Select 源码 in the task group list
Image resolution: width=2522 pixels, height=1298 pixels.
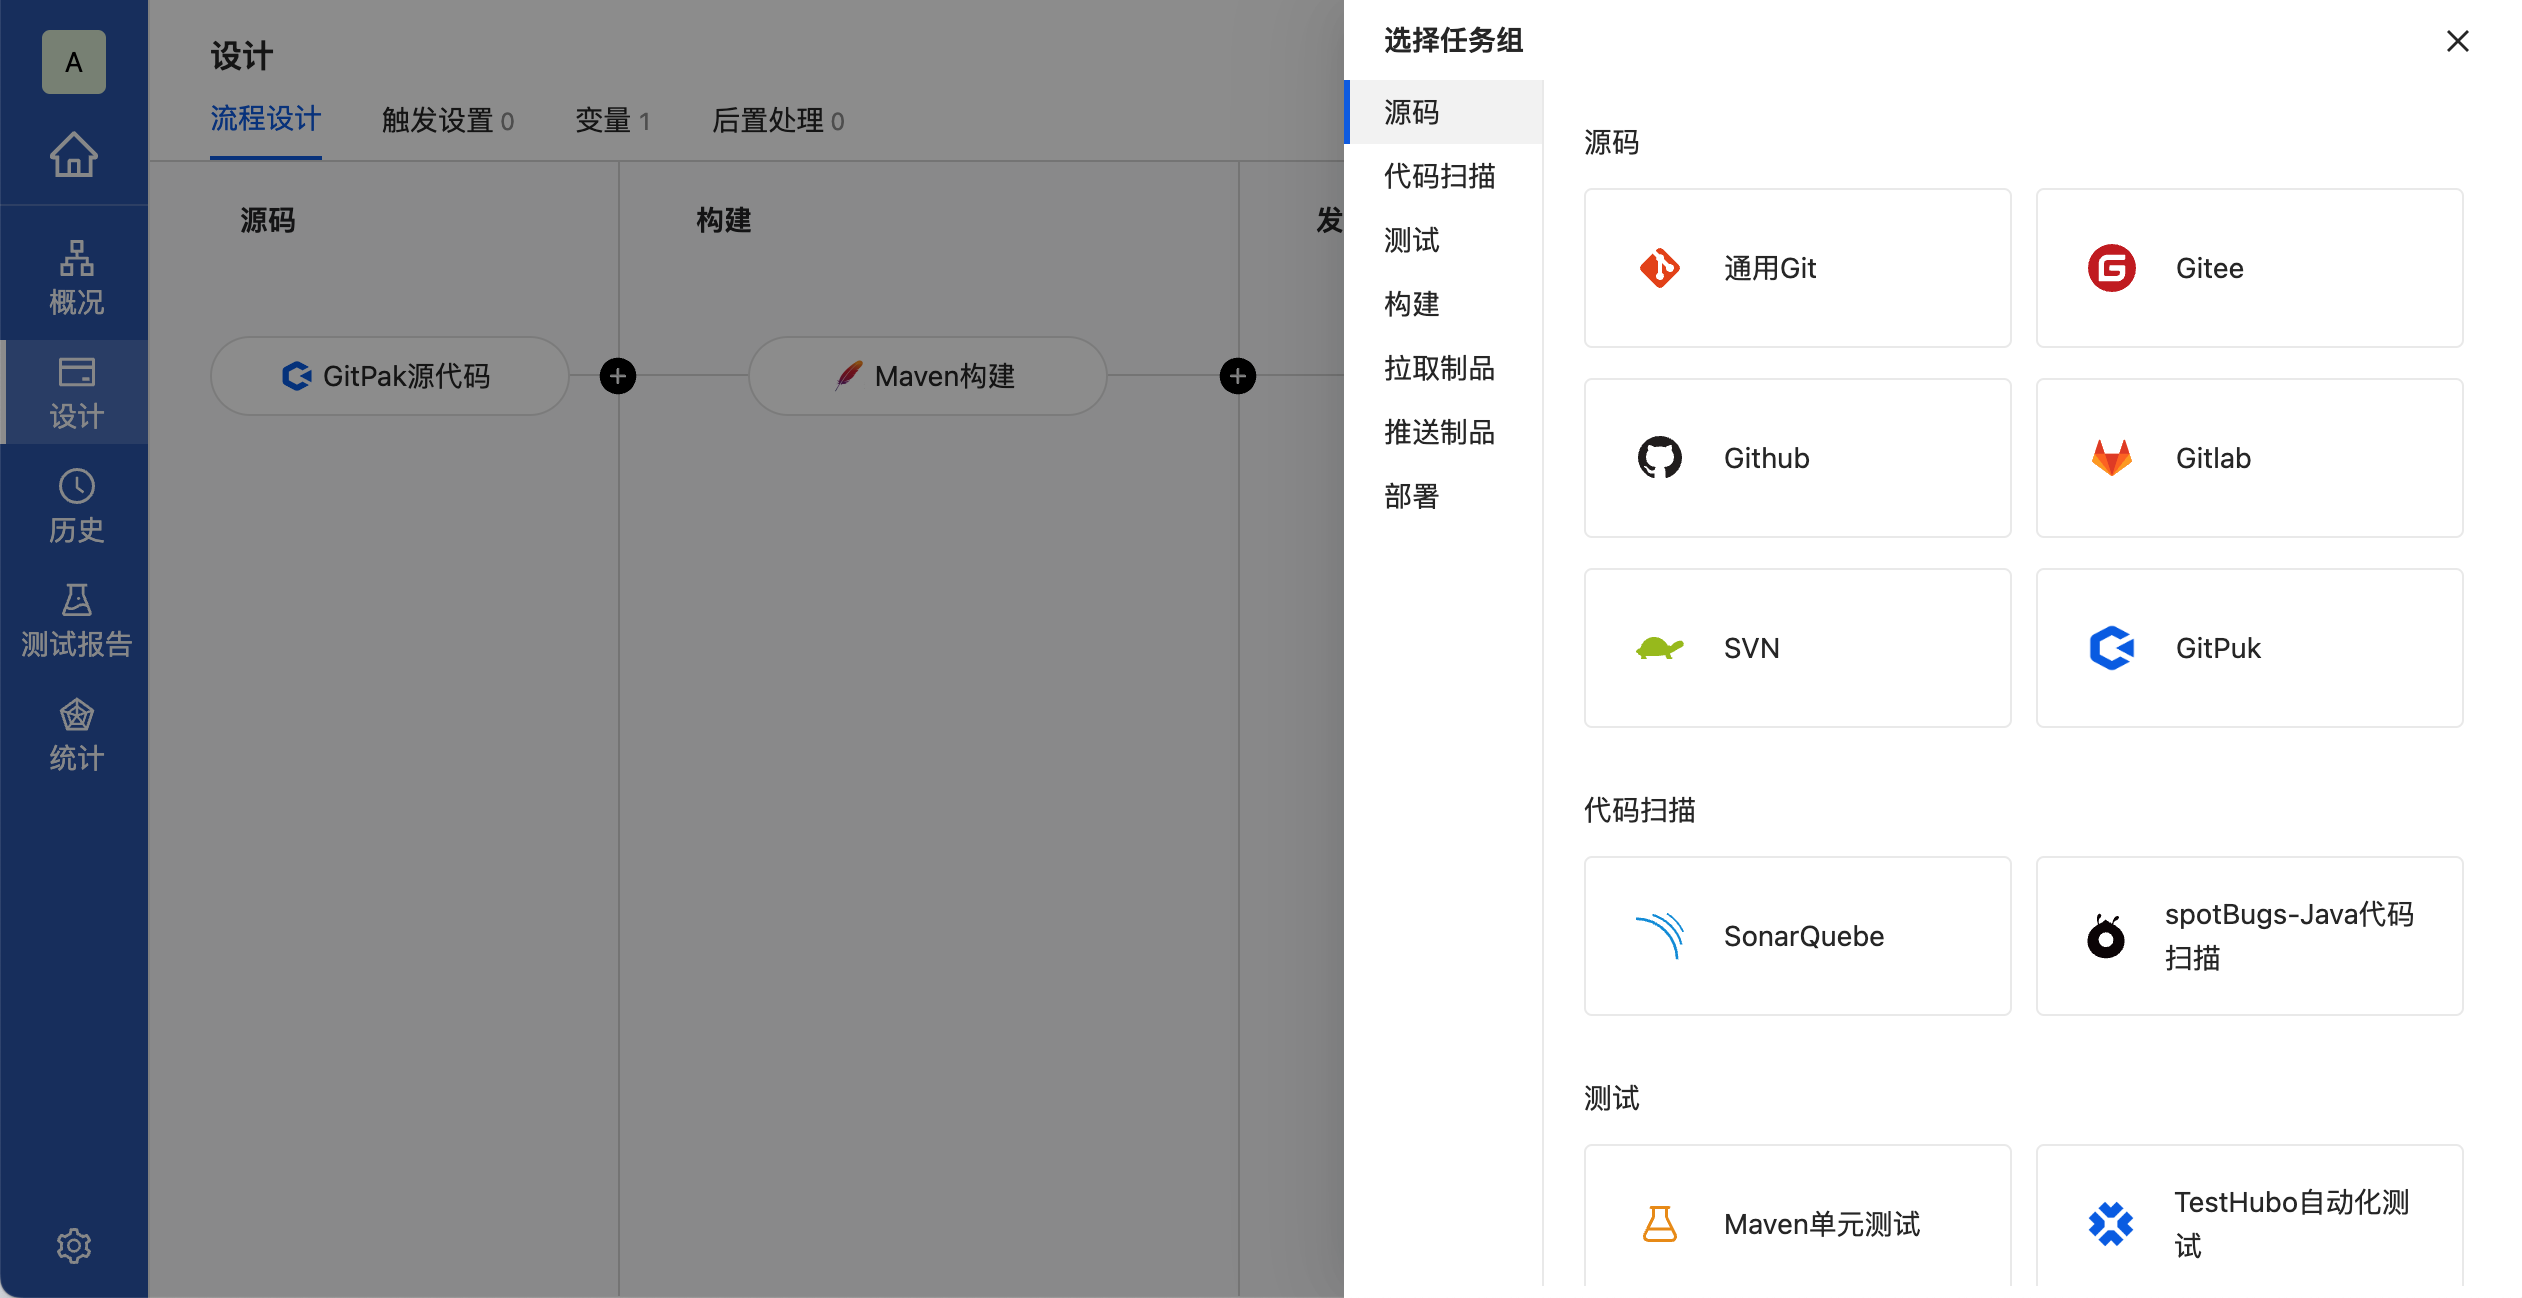click(x=1444, y=112)
